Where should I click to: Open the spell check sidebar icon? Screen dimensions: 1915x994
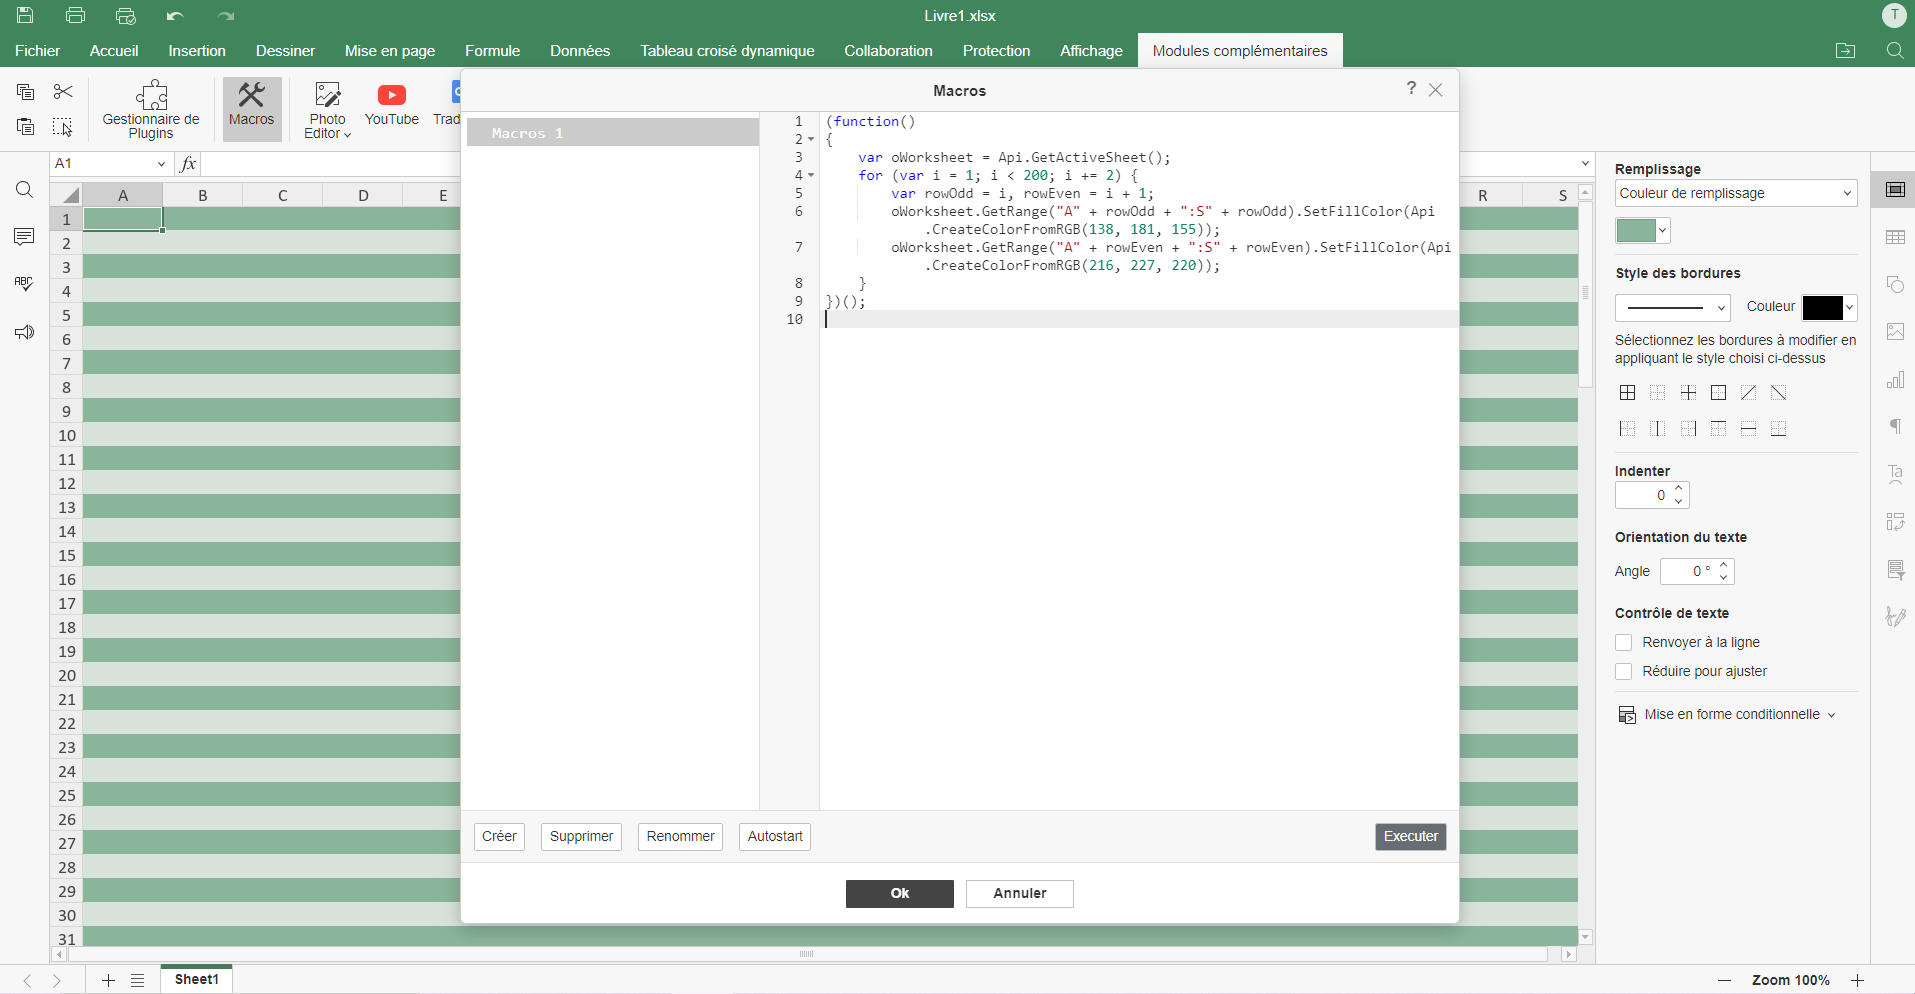pos(24,284)
